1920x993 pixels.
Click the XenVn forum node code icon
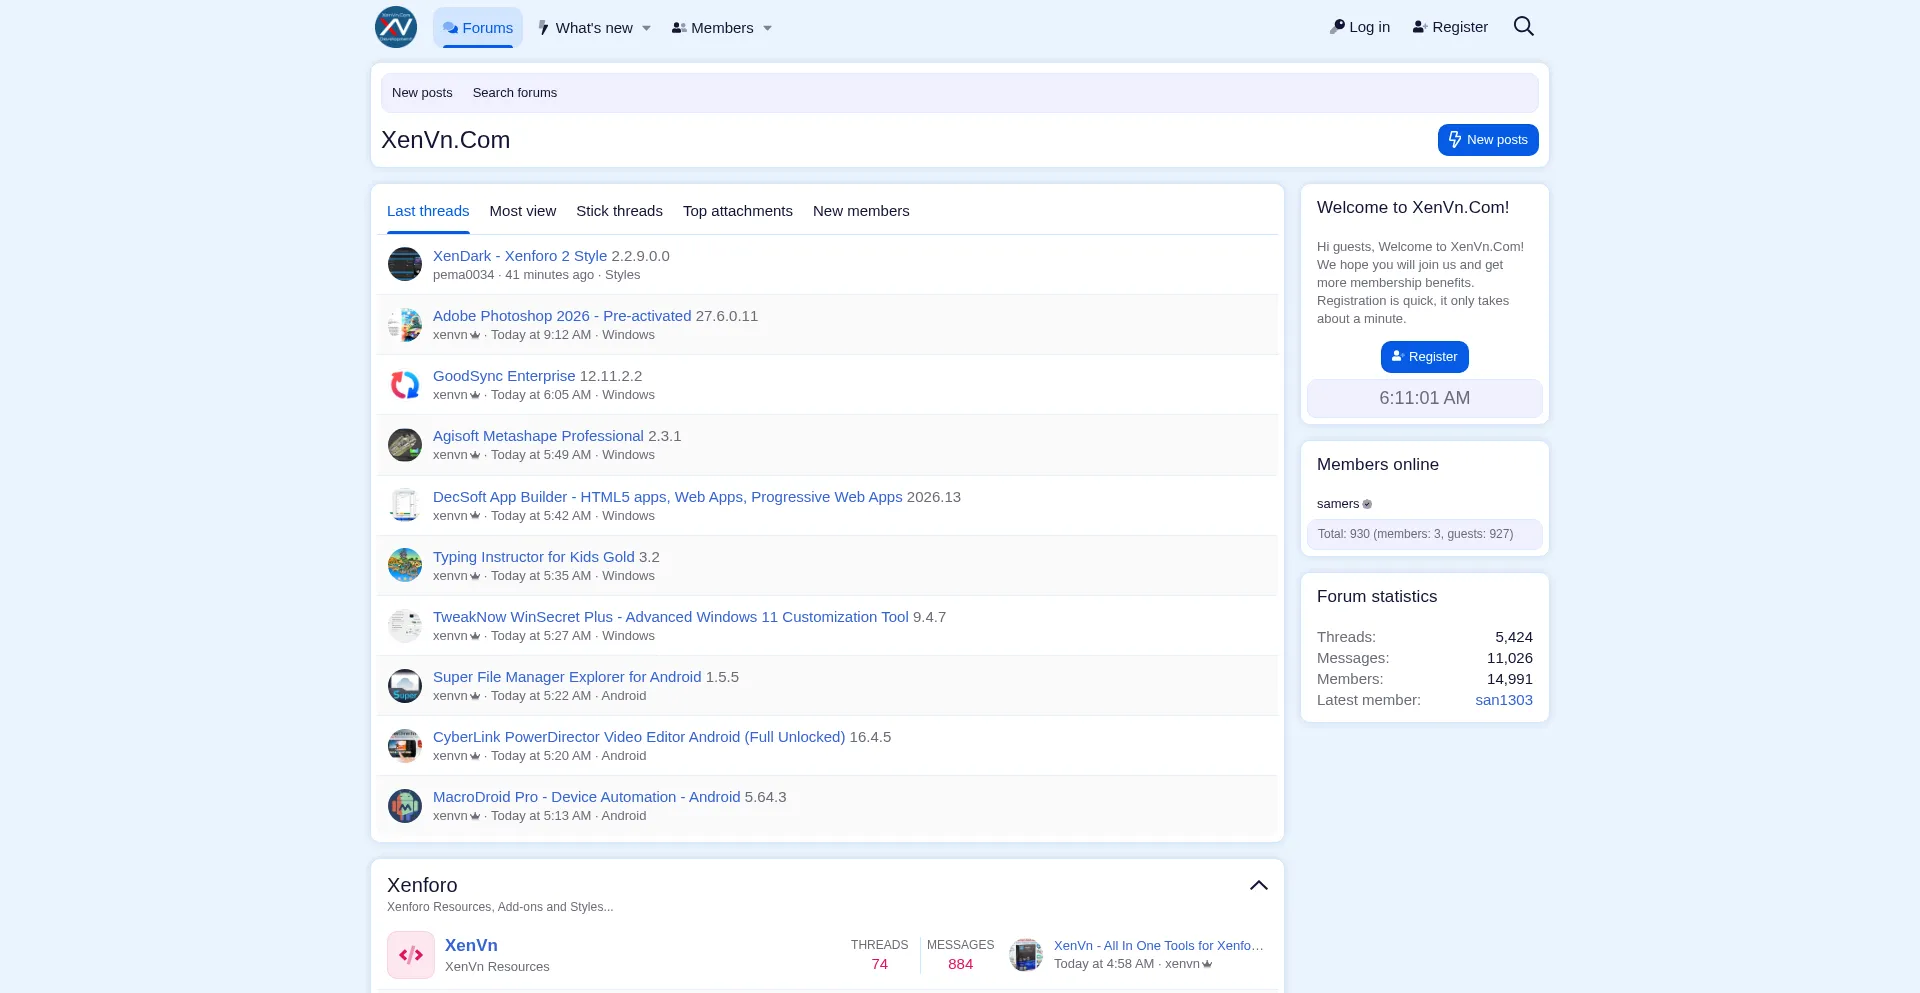(x=411, y=955)
